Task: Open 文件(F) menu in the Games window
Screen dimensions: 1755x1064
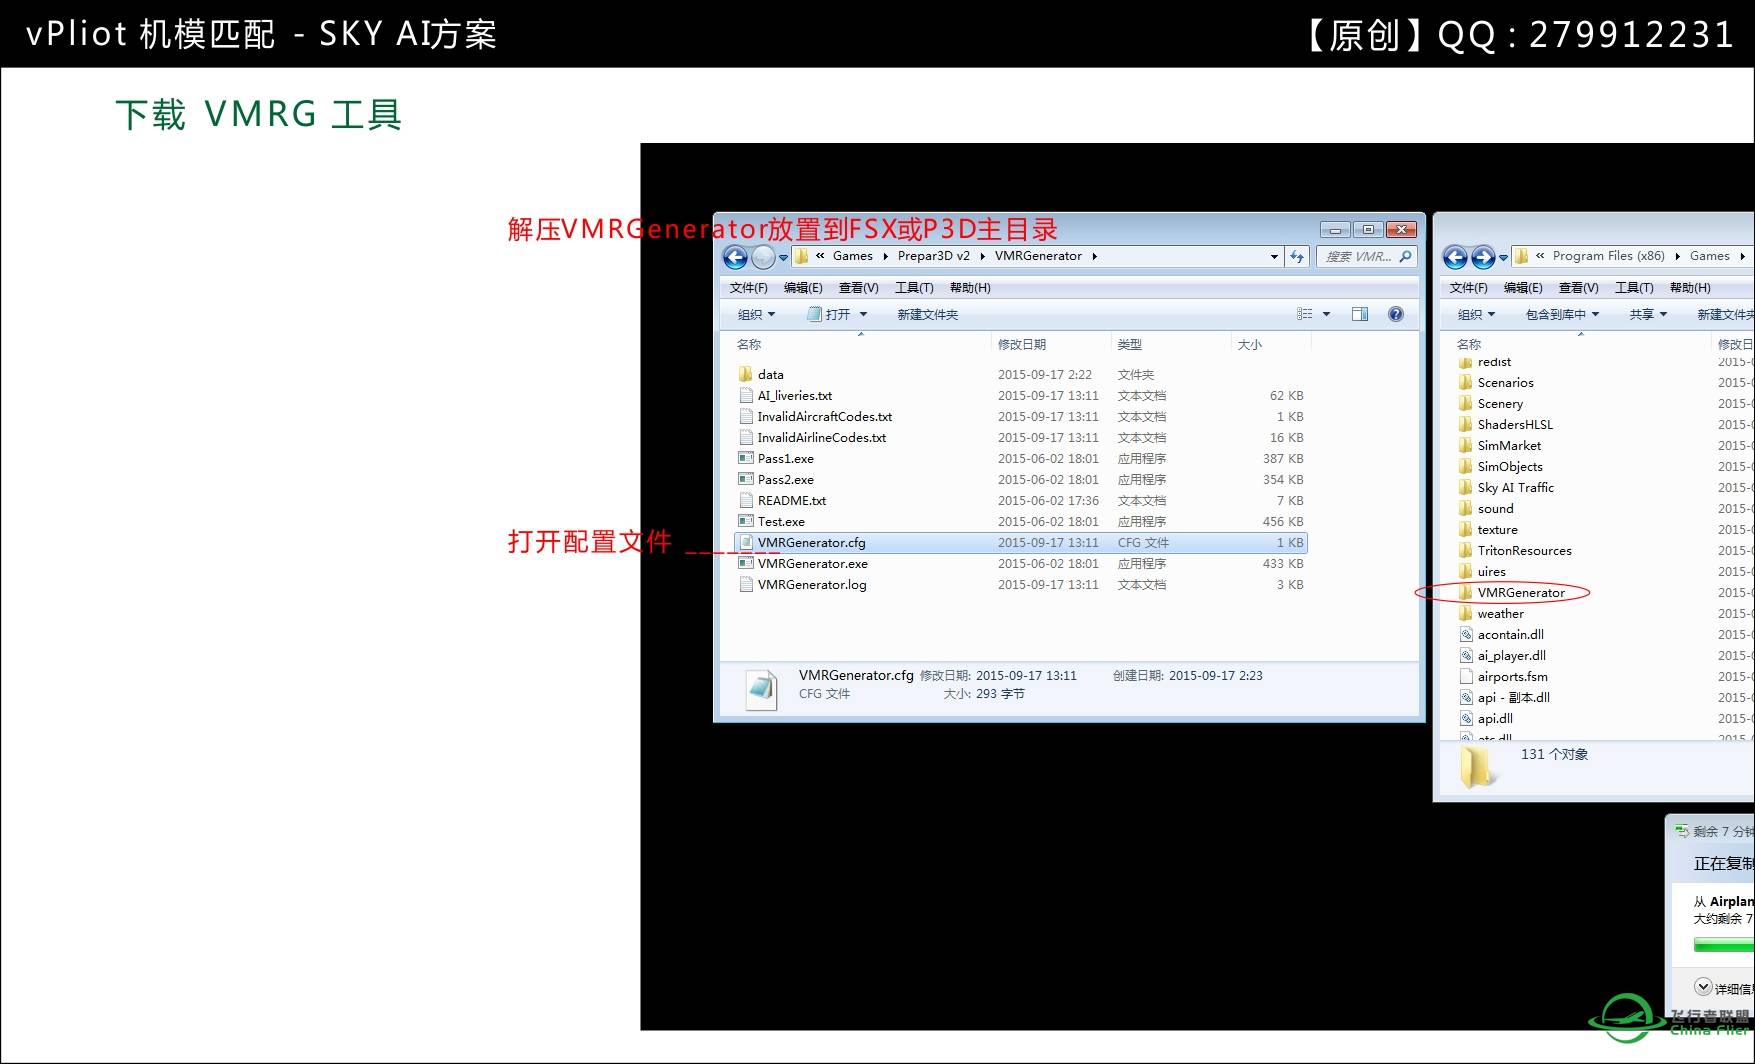Action: [1468, 287]
